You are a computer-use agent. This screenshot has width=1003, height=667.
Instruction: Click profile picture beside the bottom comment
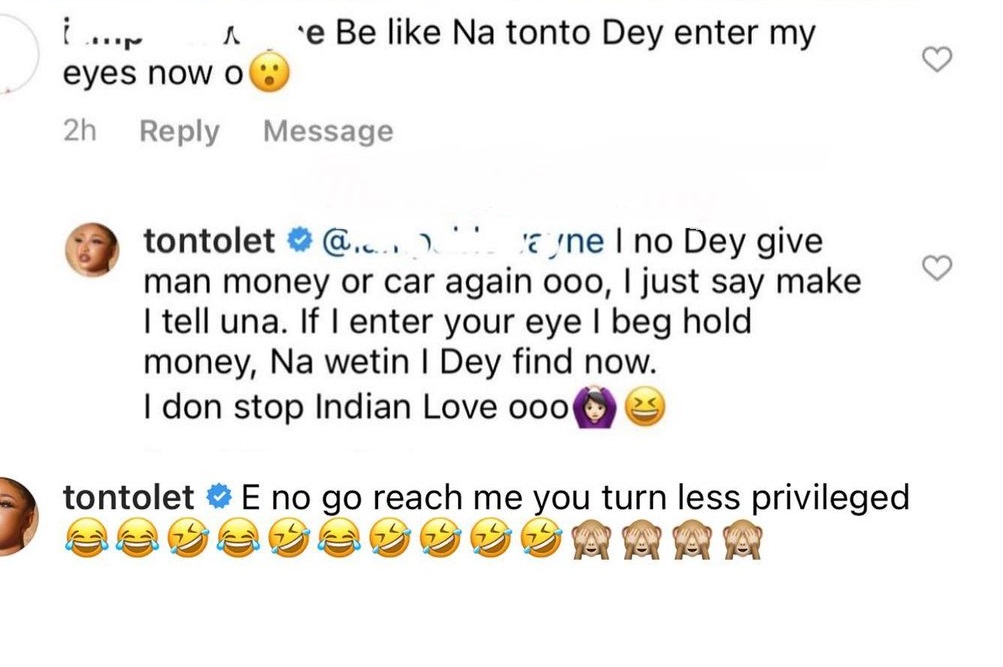[x=17, y=517]
